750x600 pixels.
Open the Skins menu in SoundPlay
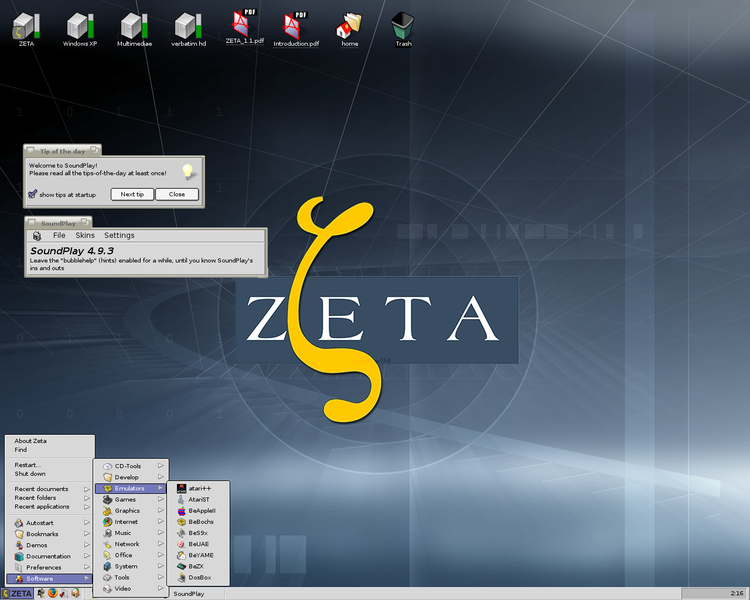85,235
